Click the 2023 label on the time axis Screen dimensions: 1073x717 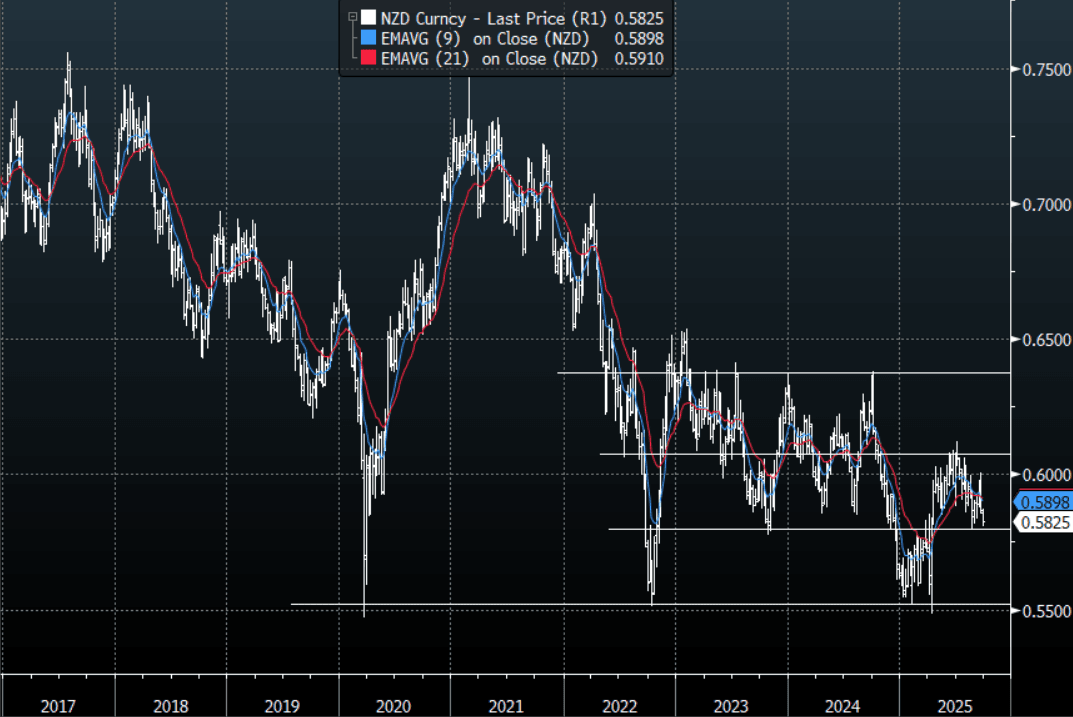731,706
